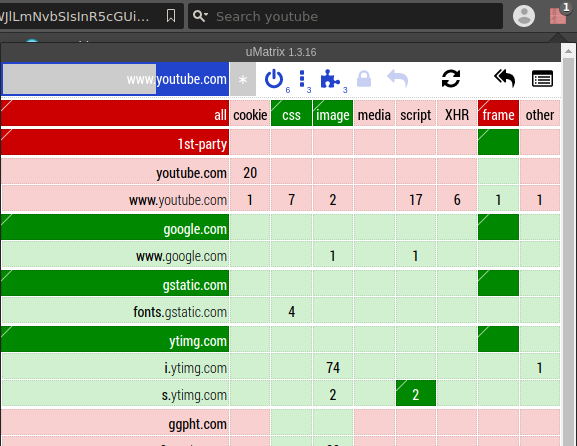Toggle the uMatrix power button for matrix filtering
This screenshot has width=577, height=446.
(x=274, y=79)
